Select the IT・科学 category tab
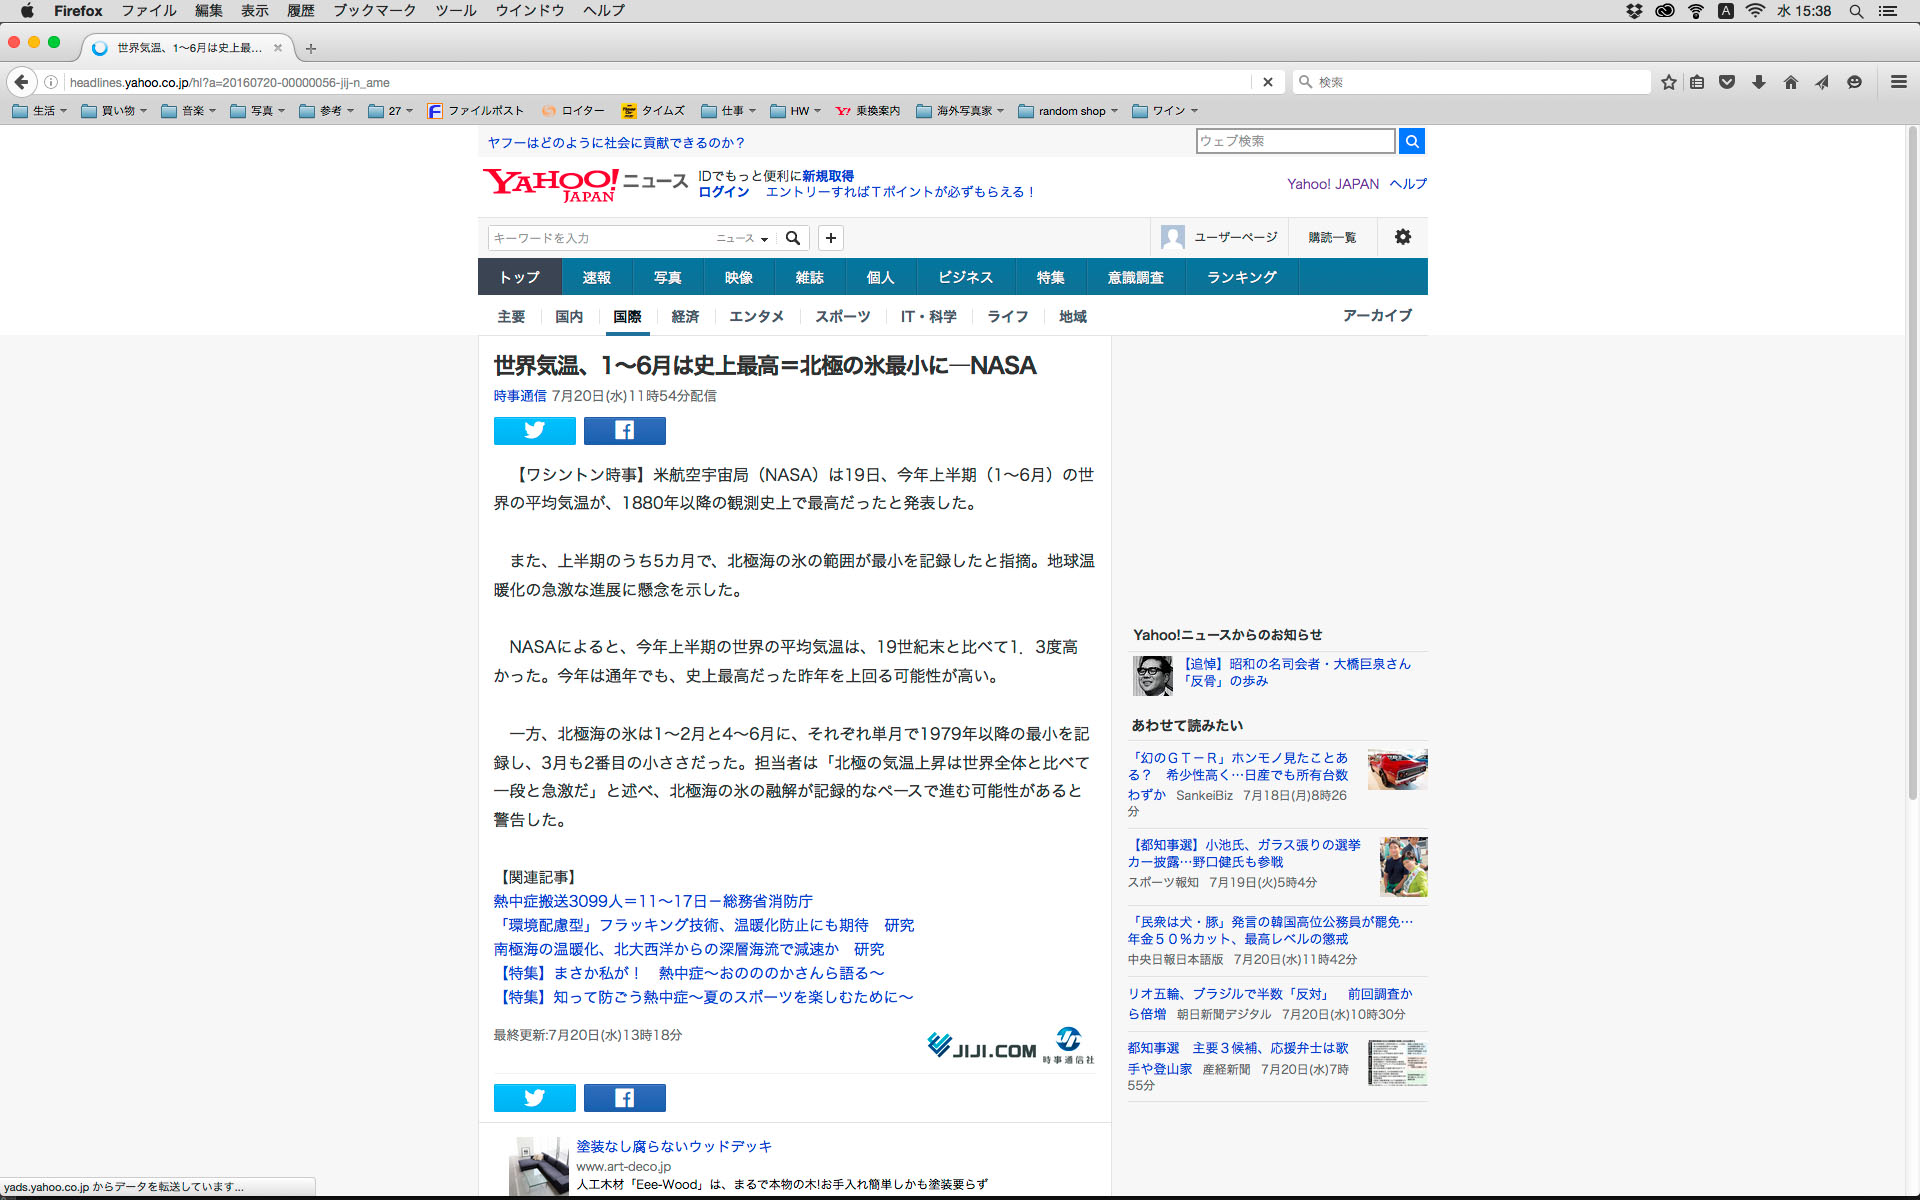 [928, 316]
